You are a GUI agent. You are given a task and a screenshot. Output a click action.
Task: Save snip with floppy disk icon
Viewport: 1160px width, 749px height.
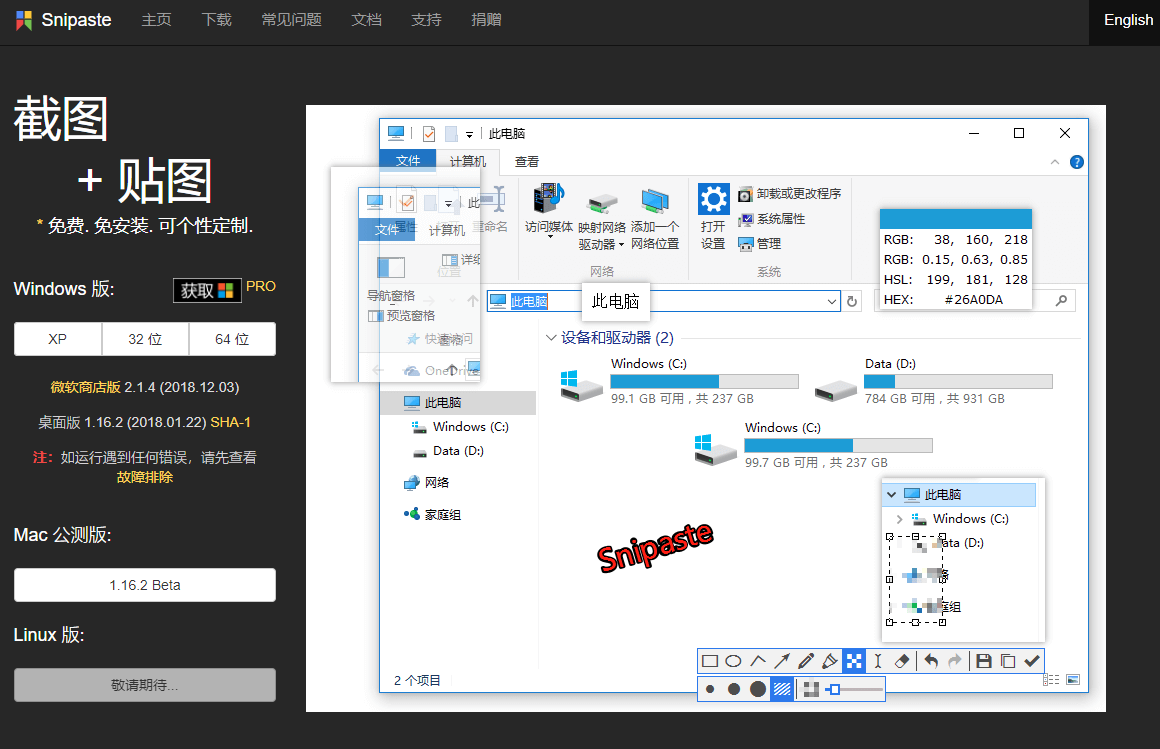click(x=984, y=661)
